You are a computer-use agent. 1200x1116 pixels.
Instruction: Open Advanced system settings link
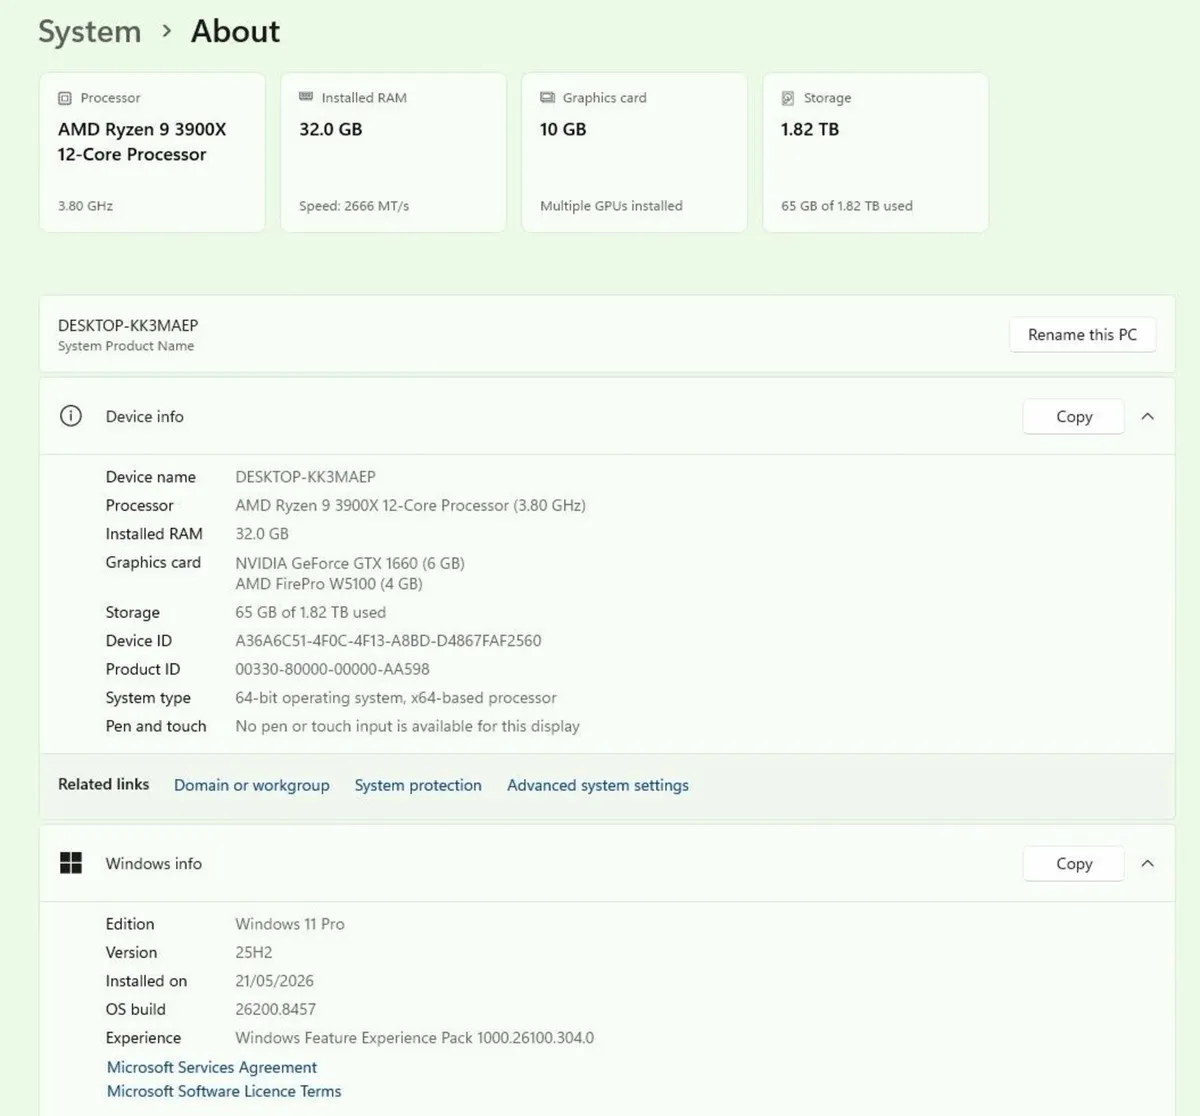click(598, 785)
